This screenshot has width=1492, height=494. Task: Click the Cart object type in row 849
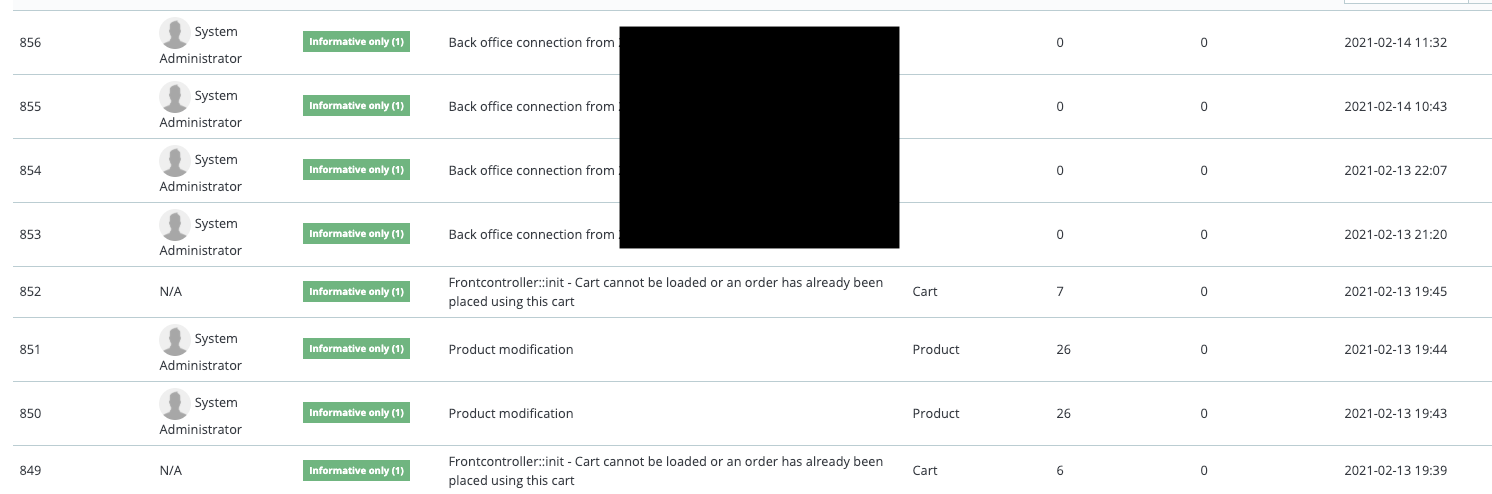point(926,470)
